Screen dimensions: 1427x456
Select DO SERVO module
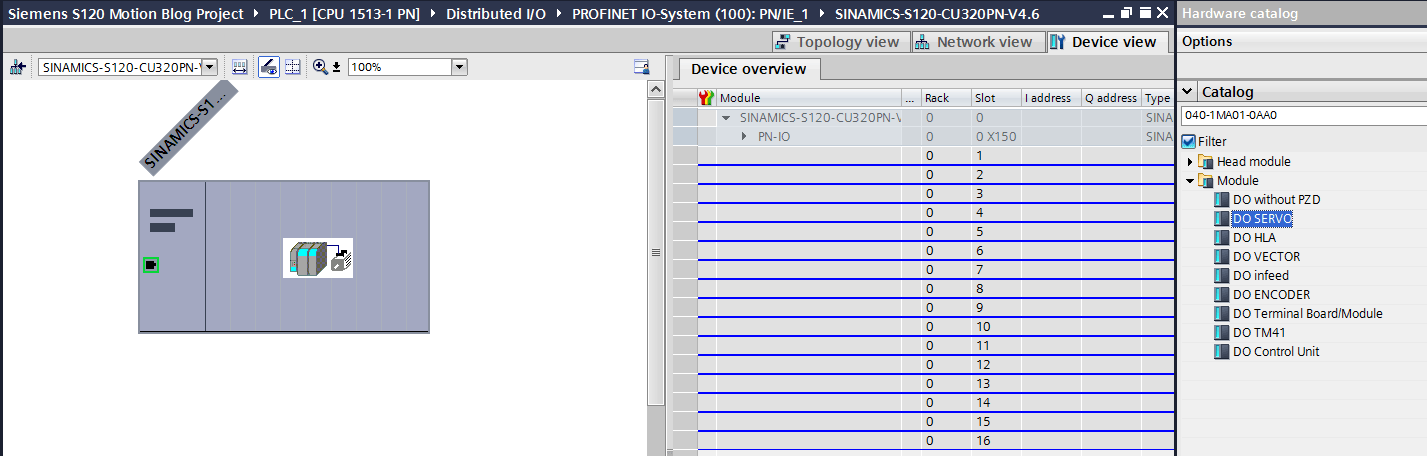(x=1262, y=219)
